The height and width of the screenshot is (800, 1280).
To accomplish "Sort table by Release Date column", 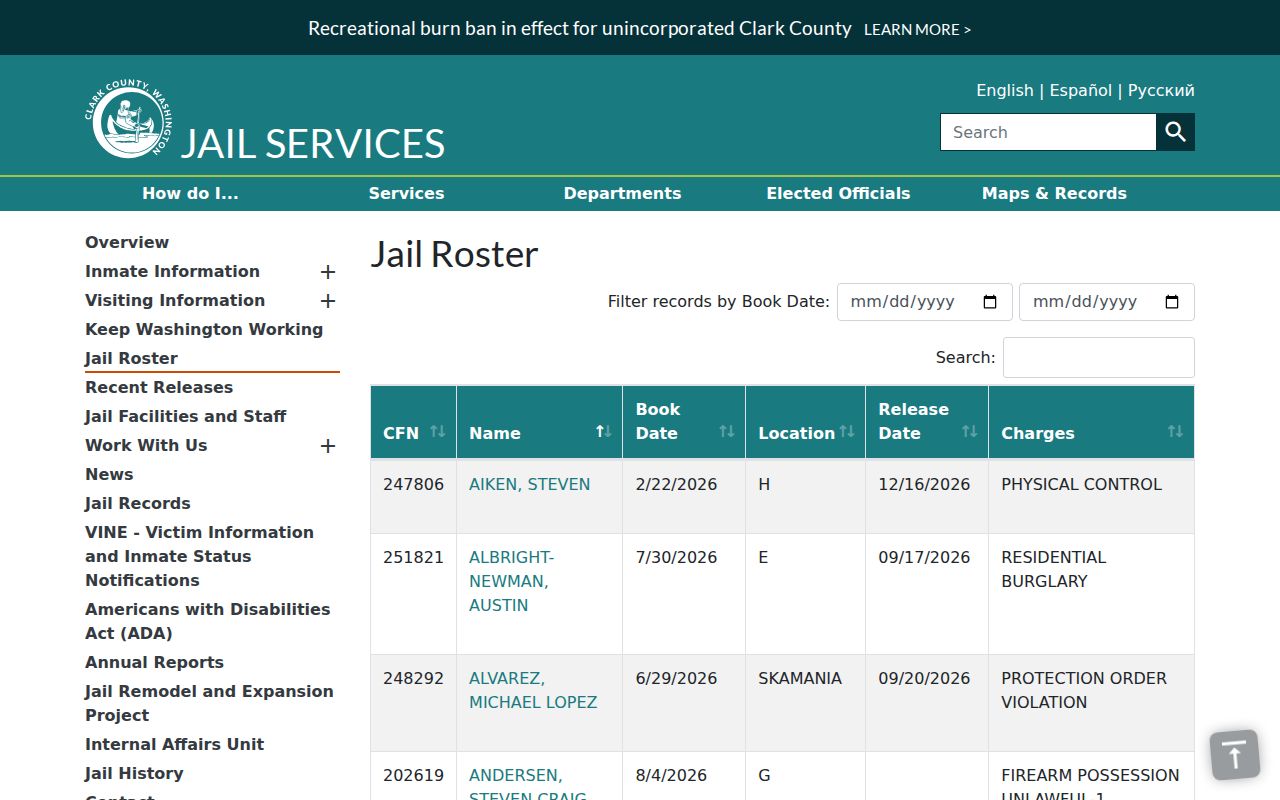I will pos(927,422).
